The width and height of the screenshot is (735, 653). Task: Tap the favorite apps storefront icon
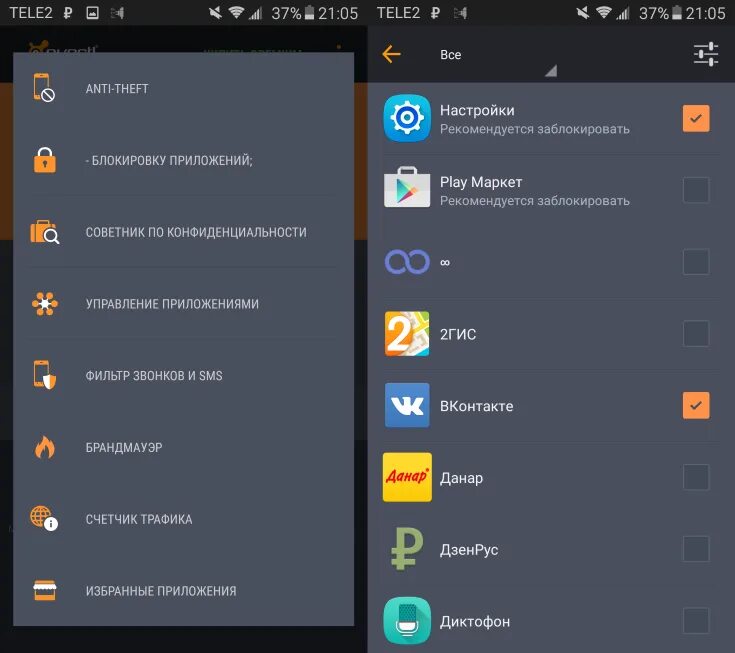[45, 591]
